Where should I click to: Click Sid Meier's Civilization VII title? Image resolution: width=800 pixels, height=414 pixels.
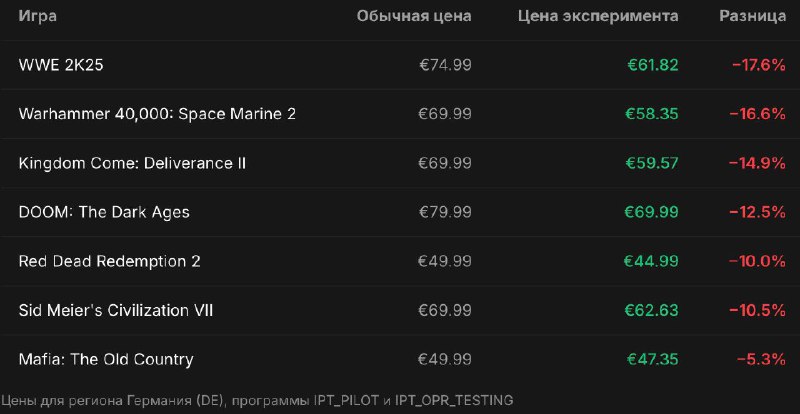(x=116, y=310)
